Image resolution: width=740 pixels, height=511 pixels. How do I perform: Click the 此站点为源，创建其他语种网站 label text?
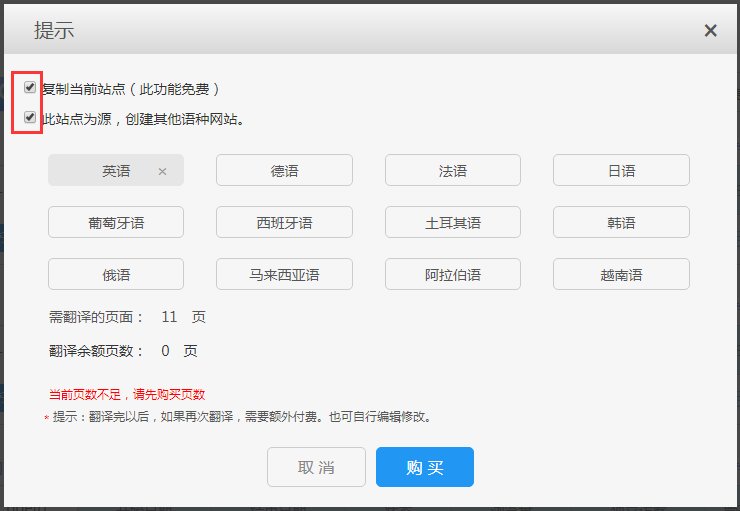click(143, 119)
